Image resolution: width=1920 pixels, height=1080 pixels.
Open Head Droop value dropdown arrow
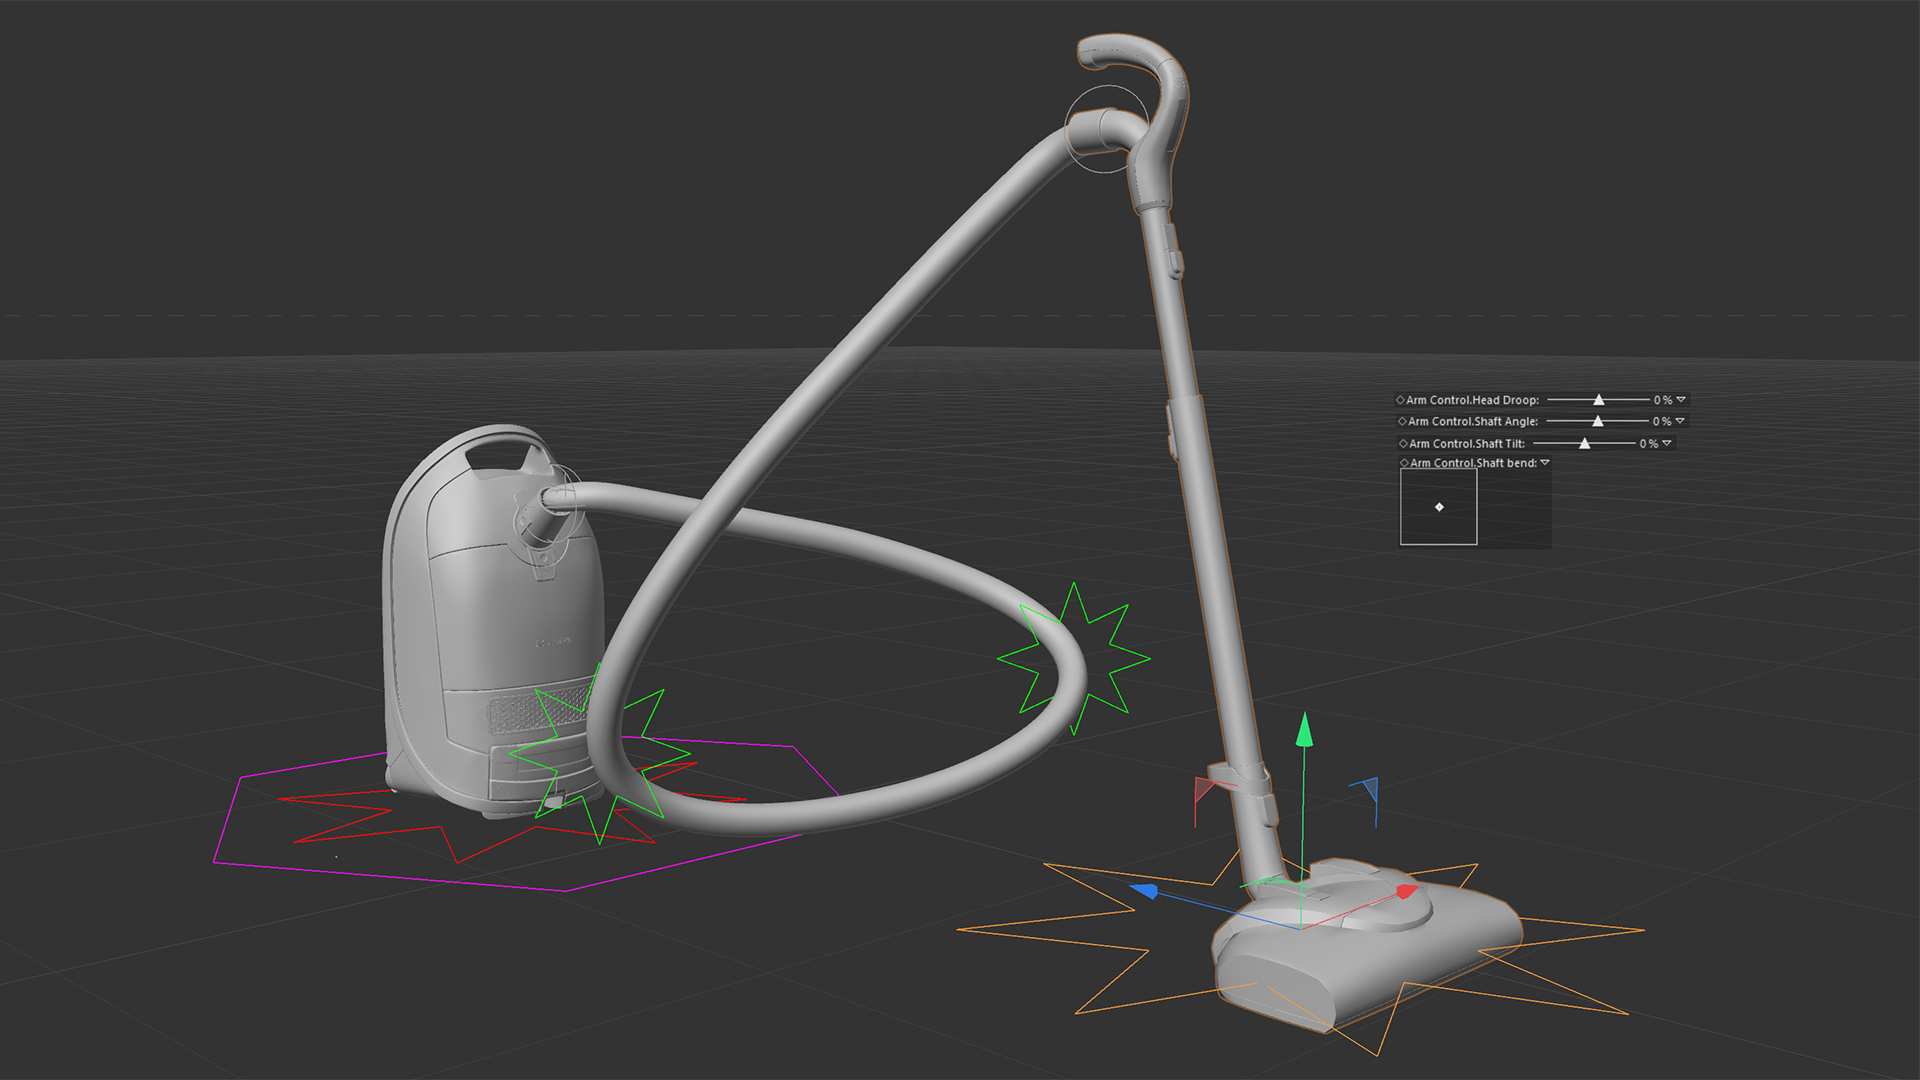1681,400
